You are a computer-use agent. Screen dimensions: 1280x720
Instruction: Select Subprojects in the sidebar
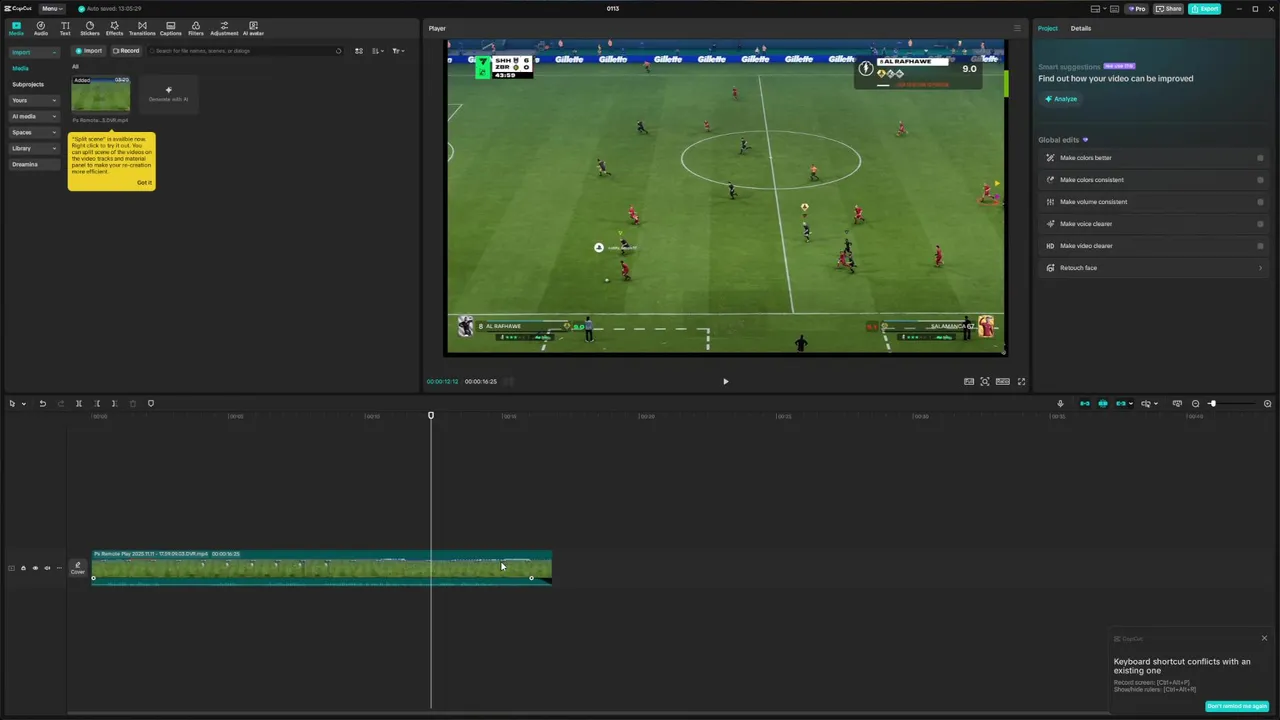pyautogui.click(x=28, y=84)
